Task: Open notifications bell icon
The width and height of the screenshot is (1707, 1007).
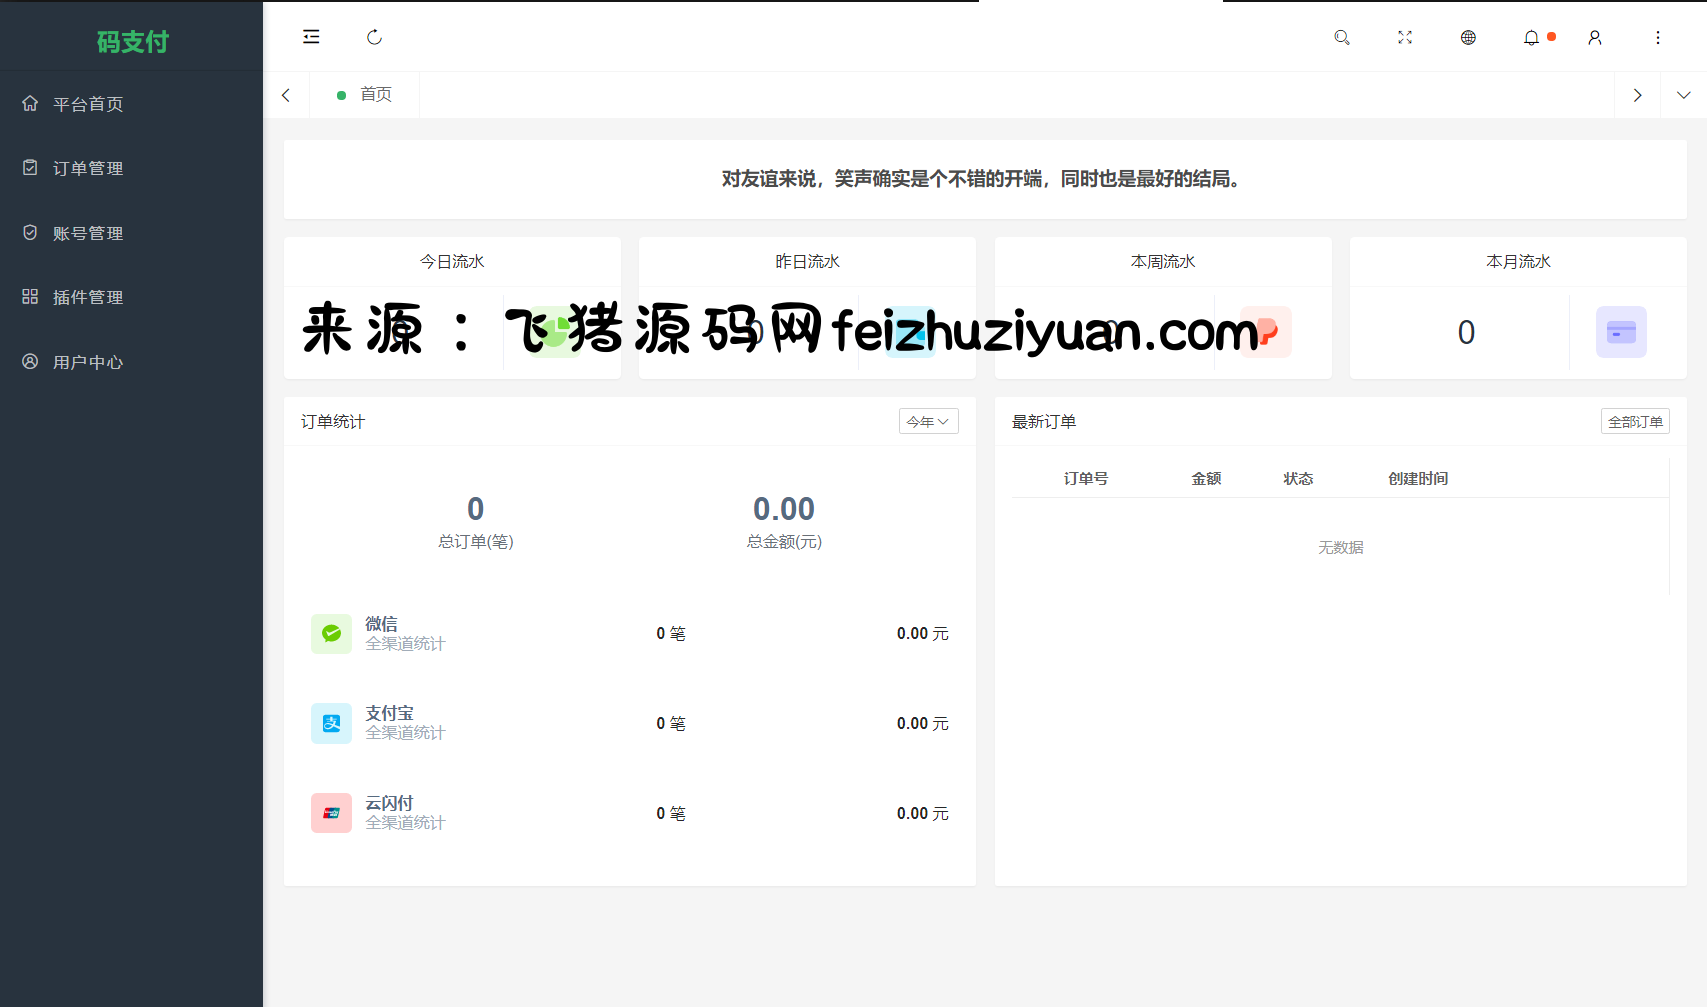Action: 1531,37
